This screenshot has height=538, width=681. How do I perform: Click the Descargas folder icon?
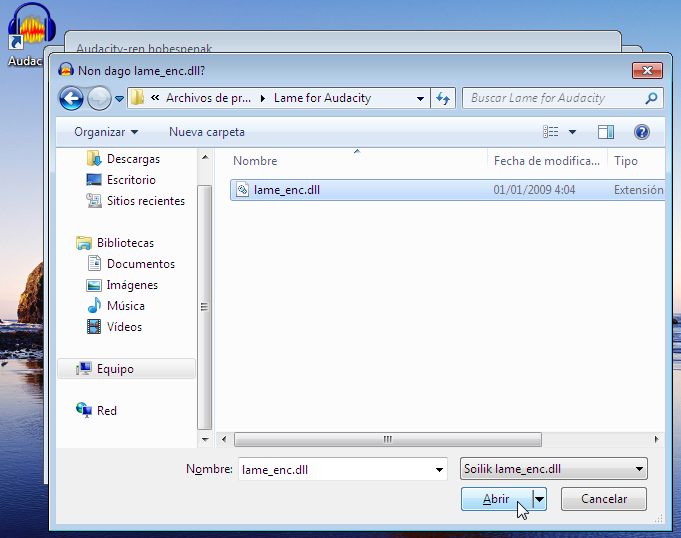coord(94,158)
